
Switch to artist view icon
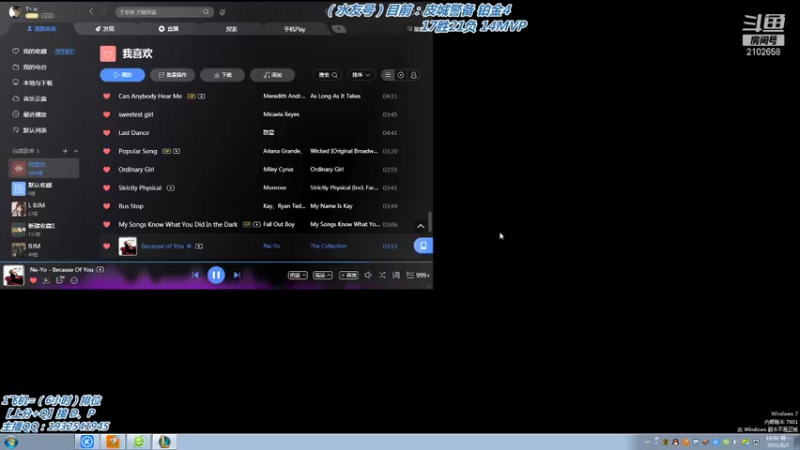(x=414, y=75)
